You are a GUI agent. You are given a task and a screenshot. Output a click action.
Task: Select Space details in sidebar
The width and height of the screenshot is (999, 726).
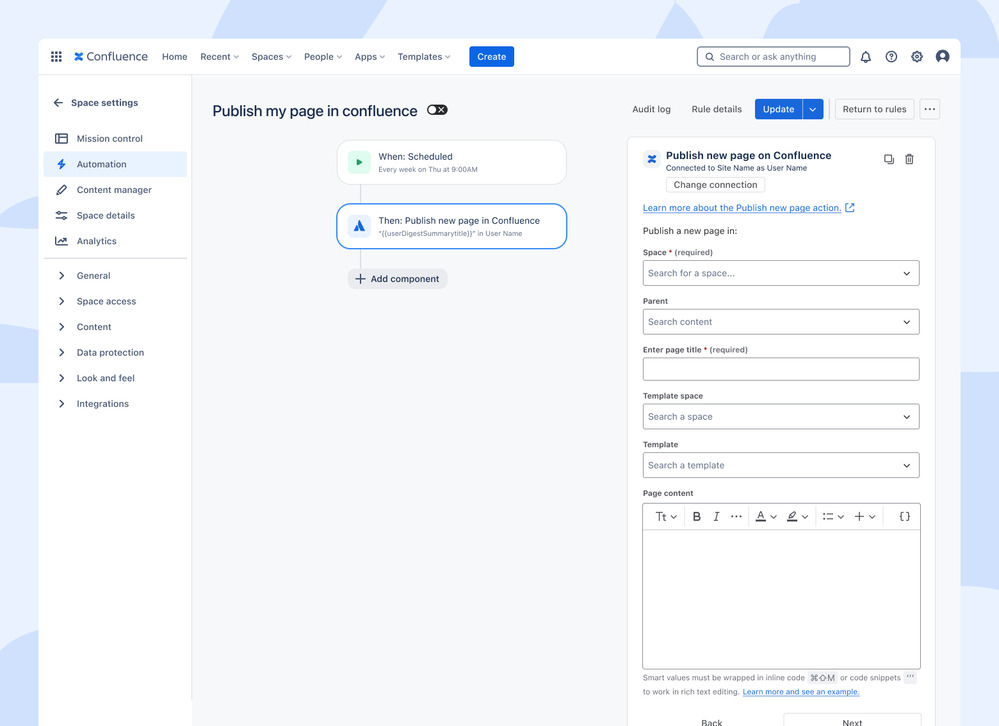click(115, 215)
